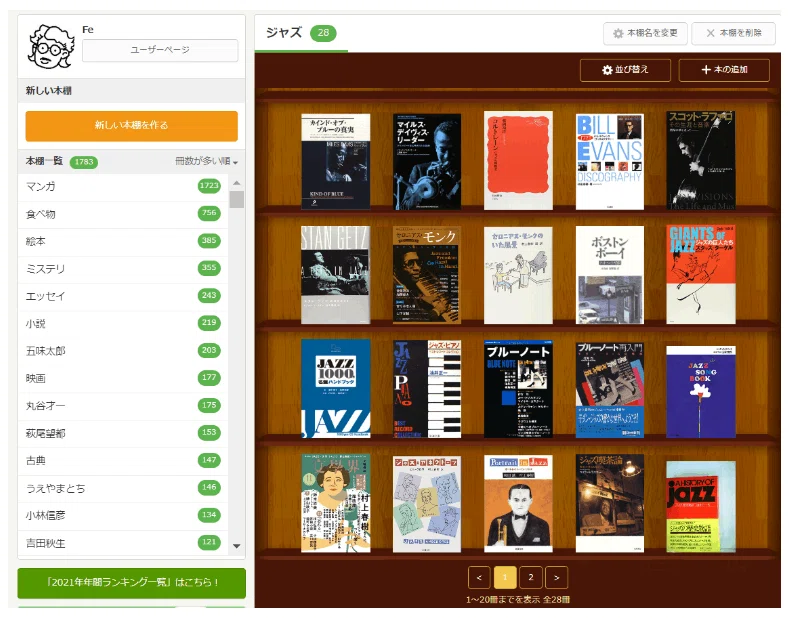The image size is (789, 618).
Task: Select the 五味太郎 bookshelf
Action: point(123,351)
